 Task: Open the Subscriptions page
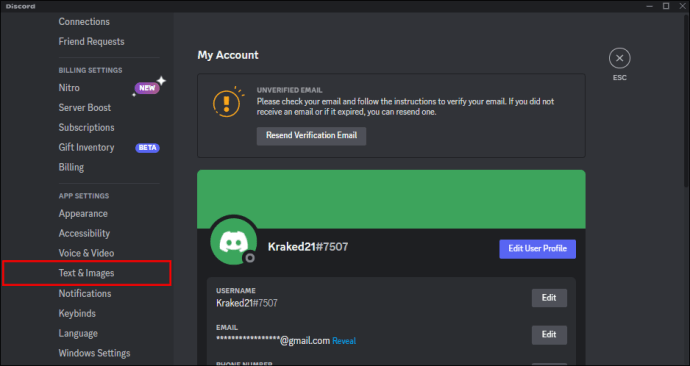click(86, 127)
